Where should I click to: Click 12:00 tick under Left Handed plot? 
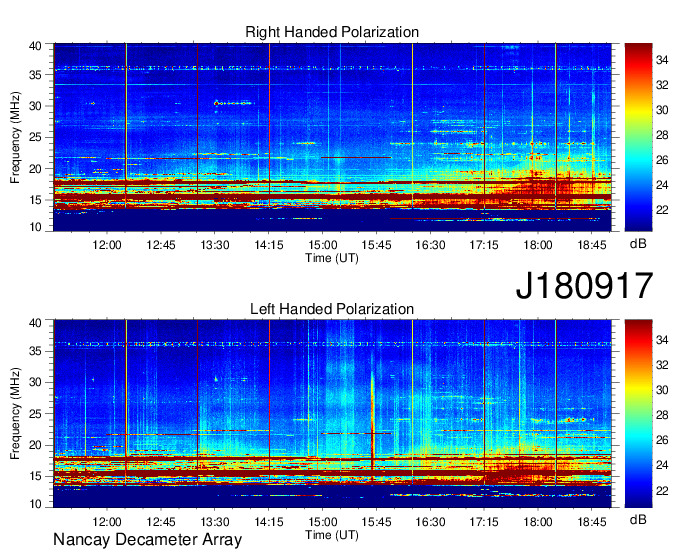pos(107,522)
